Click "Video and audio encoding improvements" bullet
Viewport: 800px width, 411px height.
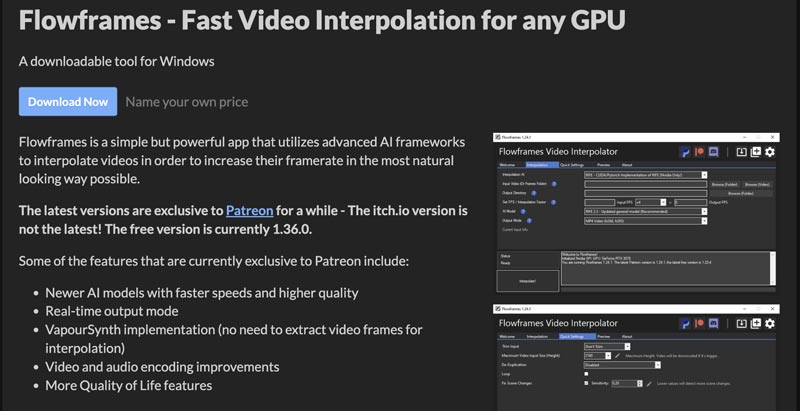click(162, 367)
